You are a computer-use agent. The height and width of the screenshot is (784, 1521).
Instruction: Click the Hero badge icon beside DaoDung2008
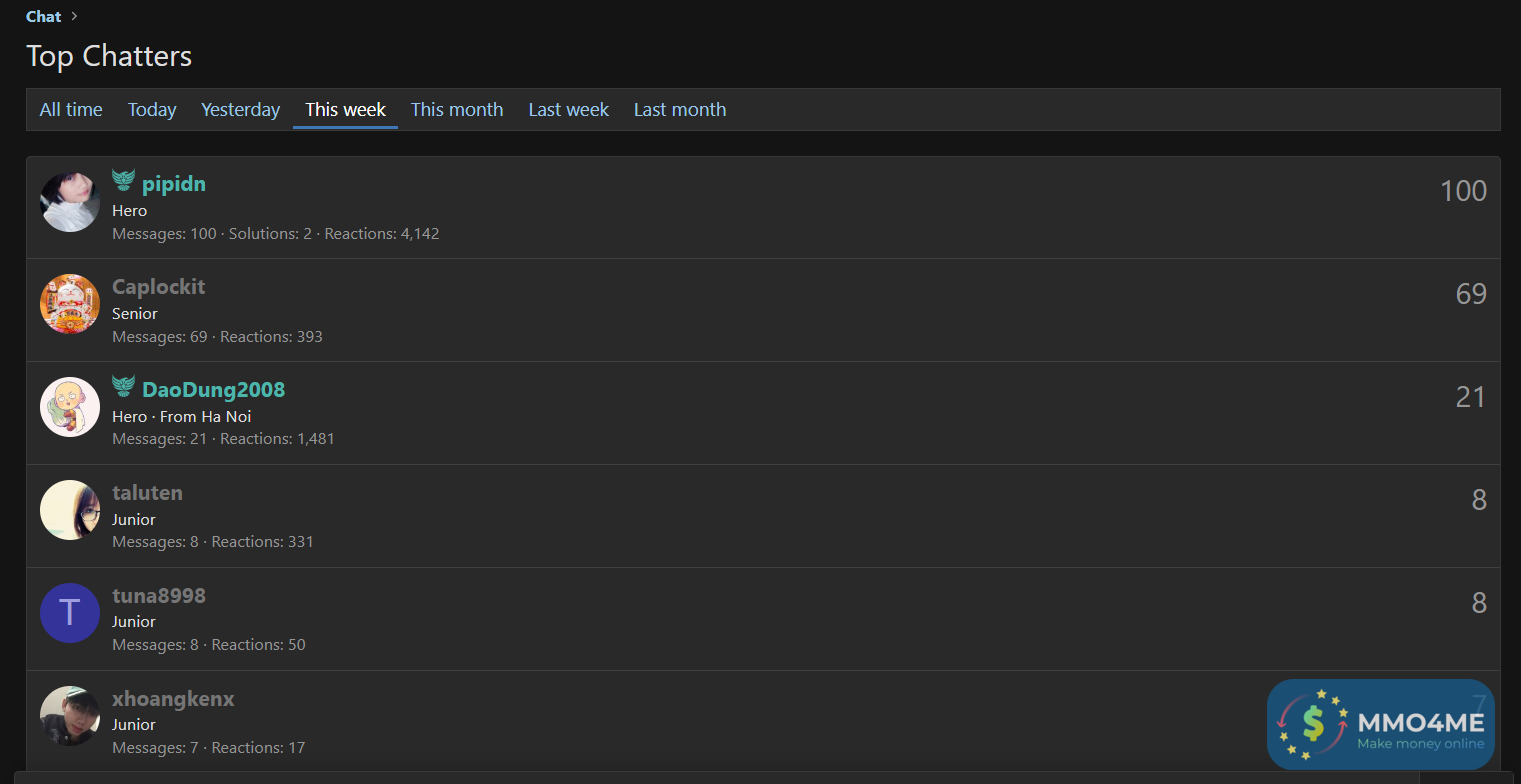[123, 386]
